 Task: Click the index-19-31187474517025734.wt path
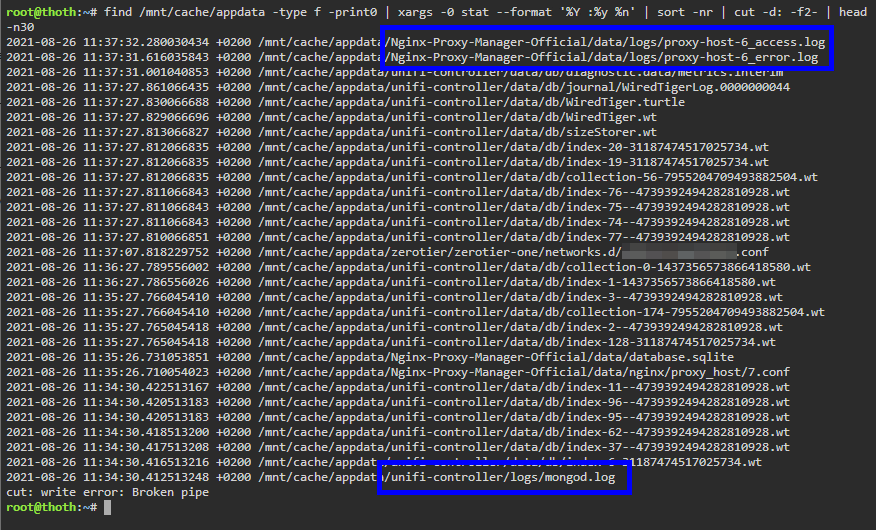tap(513, 163)
